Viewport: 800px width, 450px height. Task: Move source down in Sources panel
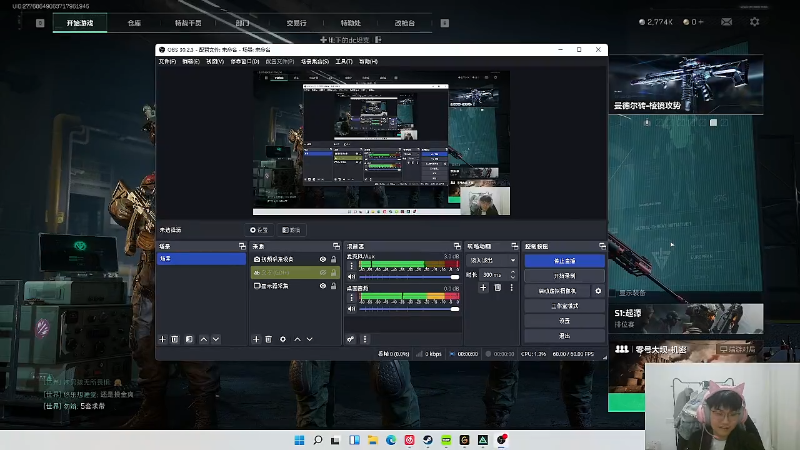[x=310, y=339]
